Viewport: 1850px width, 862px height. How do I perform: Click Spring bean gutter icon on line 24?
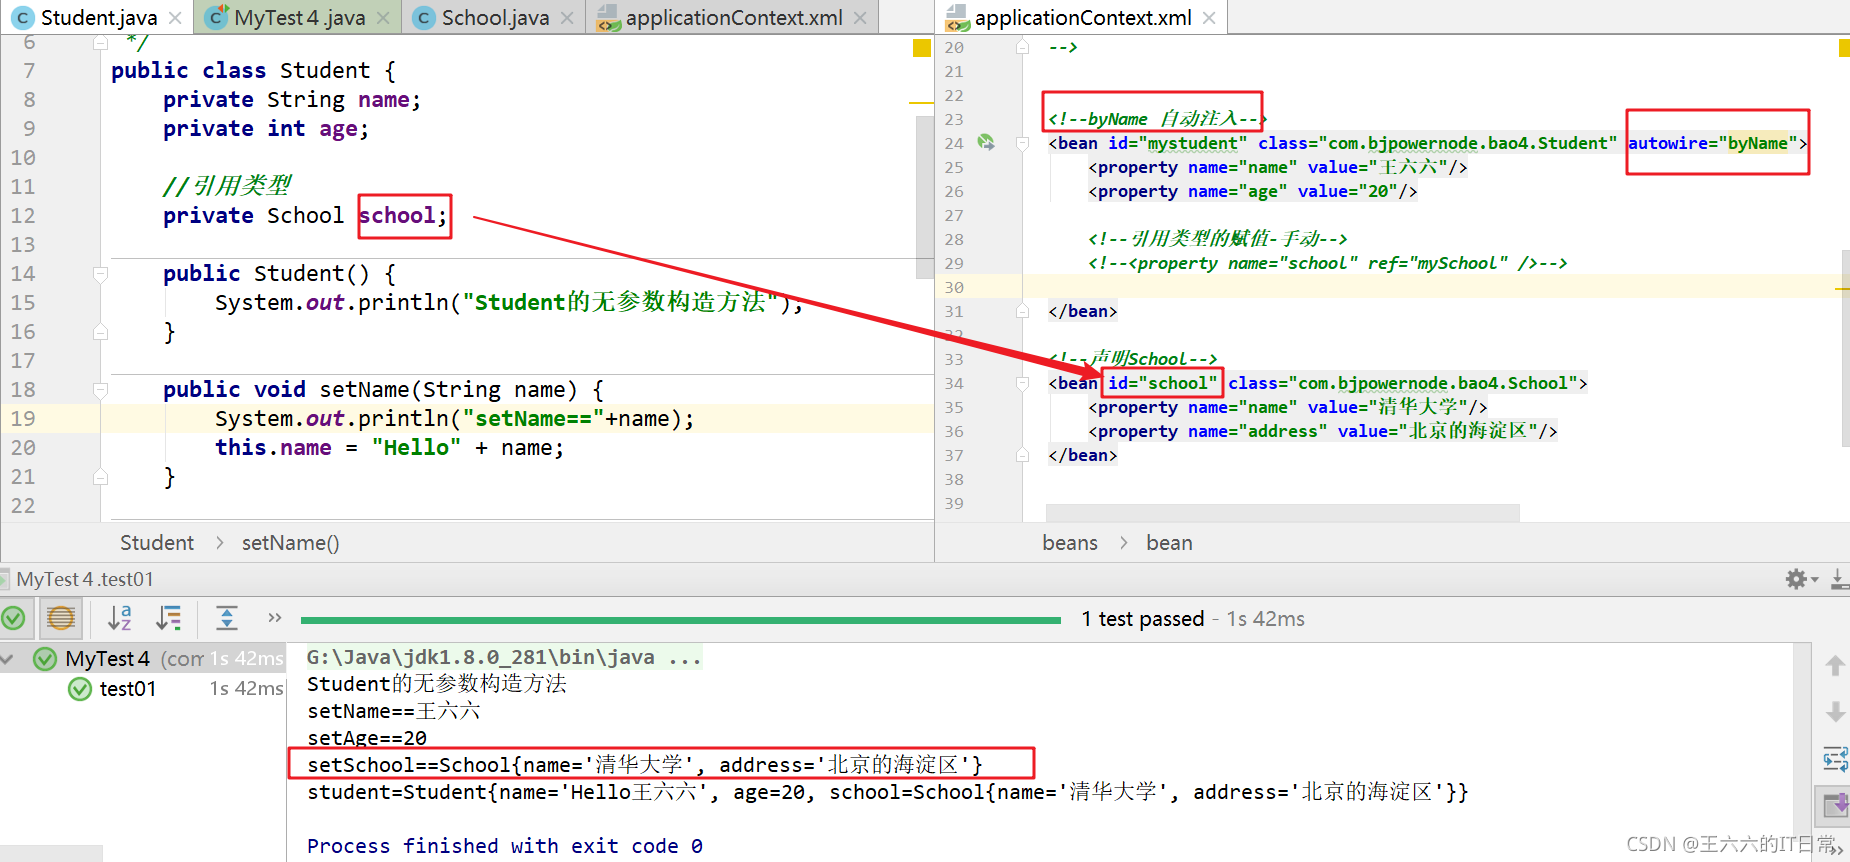pos(986,143)
